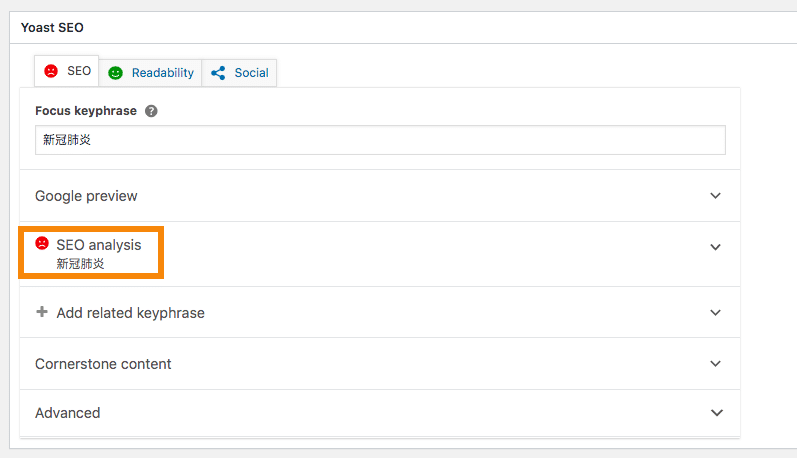Viewport: 797px width, 458px height.
Task: Click the Yoast SEO panel header
Action: (x=52, y=28)
